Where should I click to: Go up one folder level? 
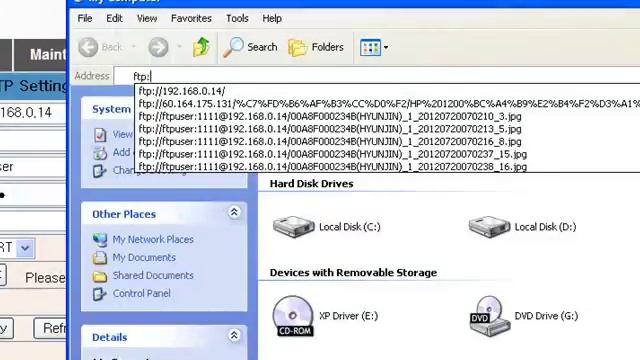[x=201, y=47]
